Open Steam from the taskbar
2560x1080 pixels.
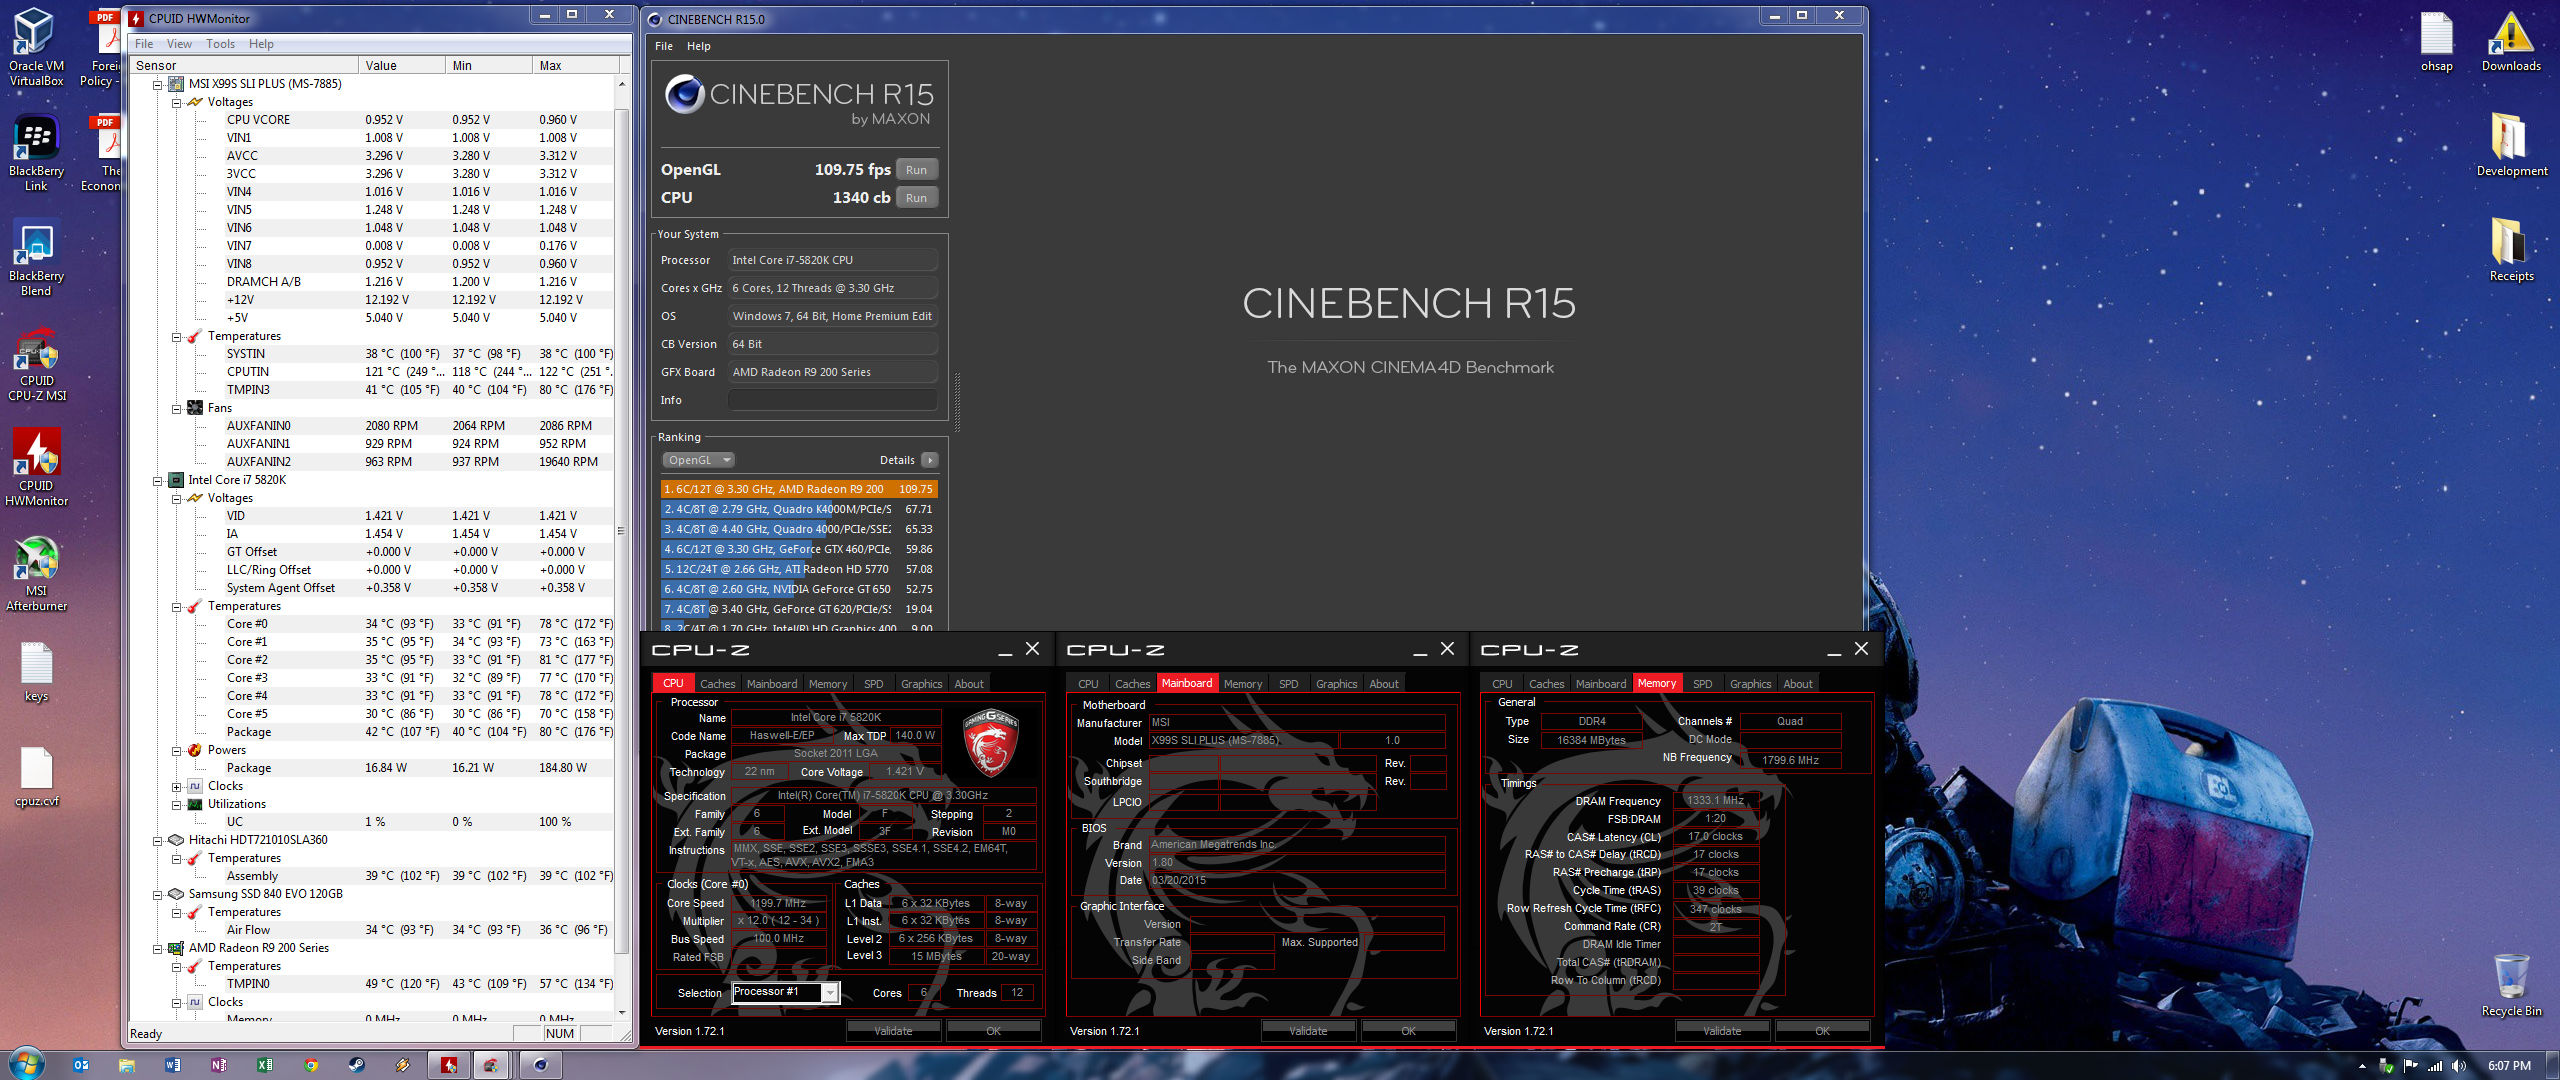[x=357, y=1065]
